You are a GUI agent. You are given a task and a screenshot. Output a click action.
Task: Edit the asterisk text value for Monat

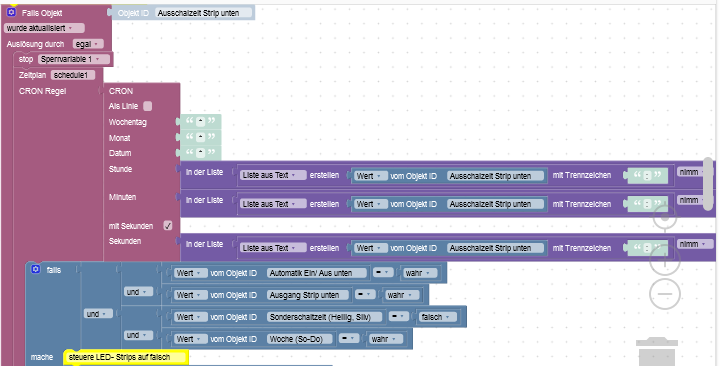pyautogui.click(x=200, y=137)
